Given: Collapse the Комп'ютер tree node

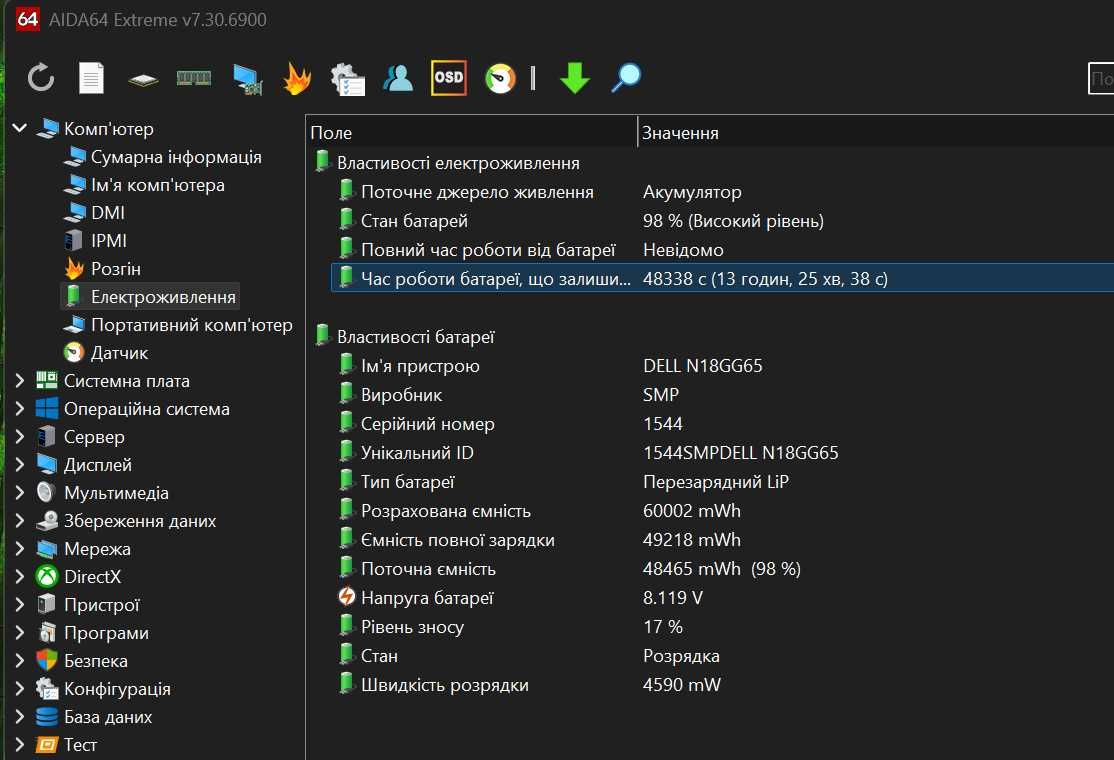Looking at the screenshot, I should click(x=20, y=129).
